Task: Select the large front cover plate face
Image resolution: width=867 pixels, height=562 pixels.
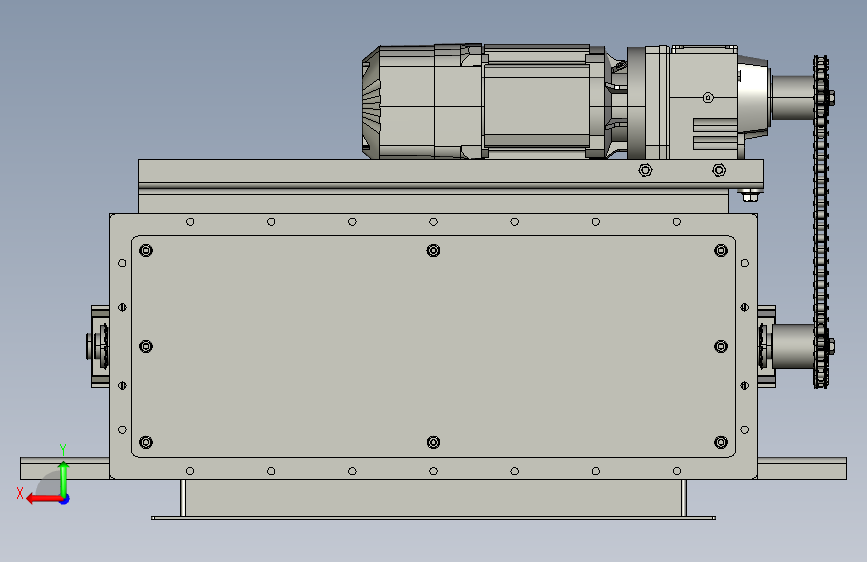Action: [434, 346]
